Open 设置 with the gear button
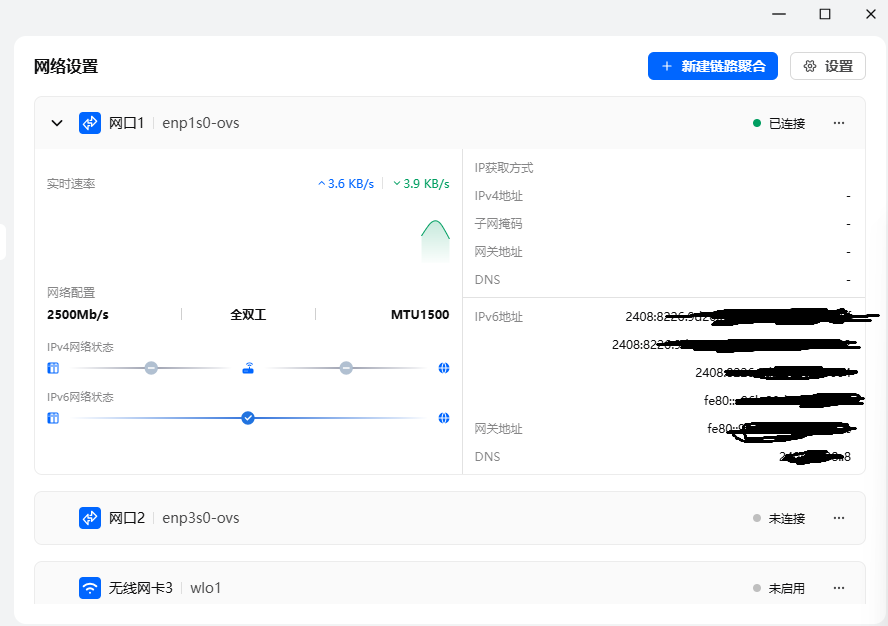This screenshot has height=626, width=888. [828, 66]
